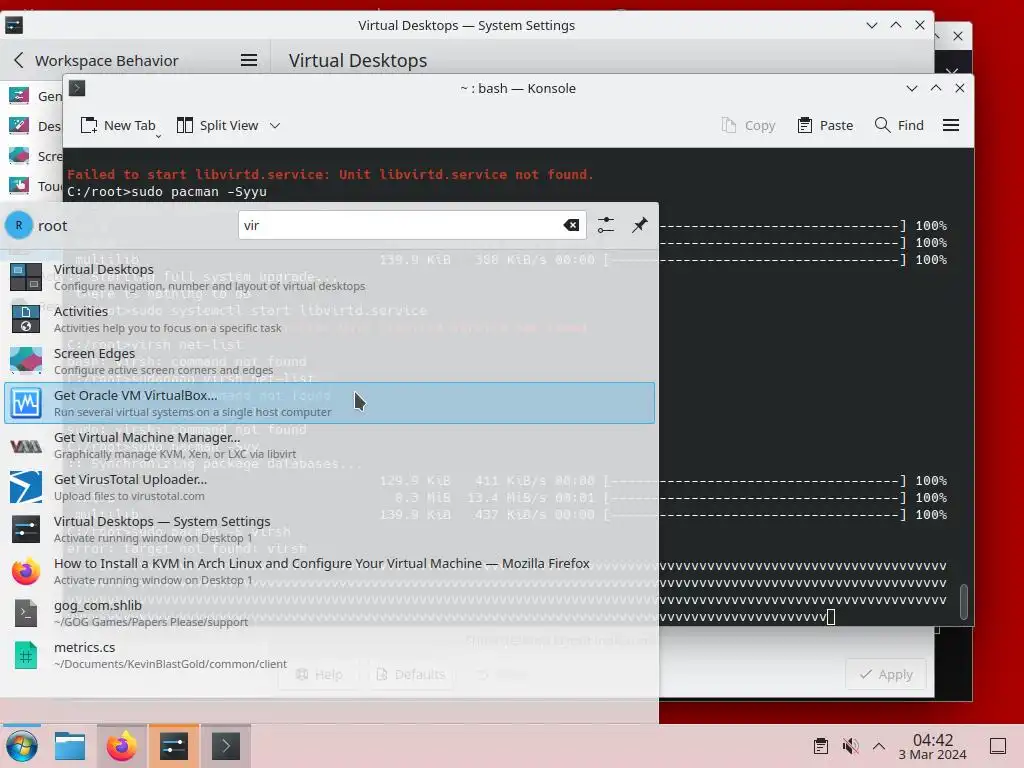Expand the Split View dropdown arrow
This screenshot has height=768, width=1024.
pyautogui.click(x=275, y=125)
